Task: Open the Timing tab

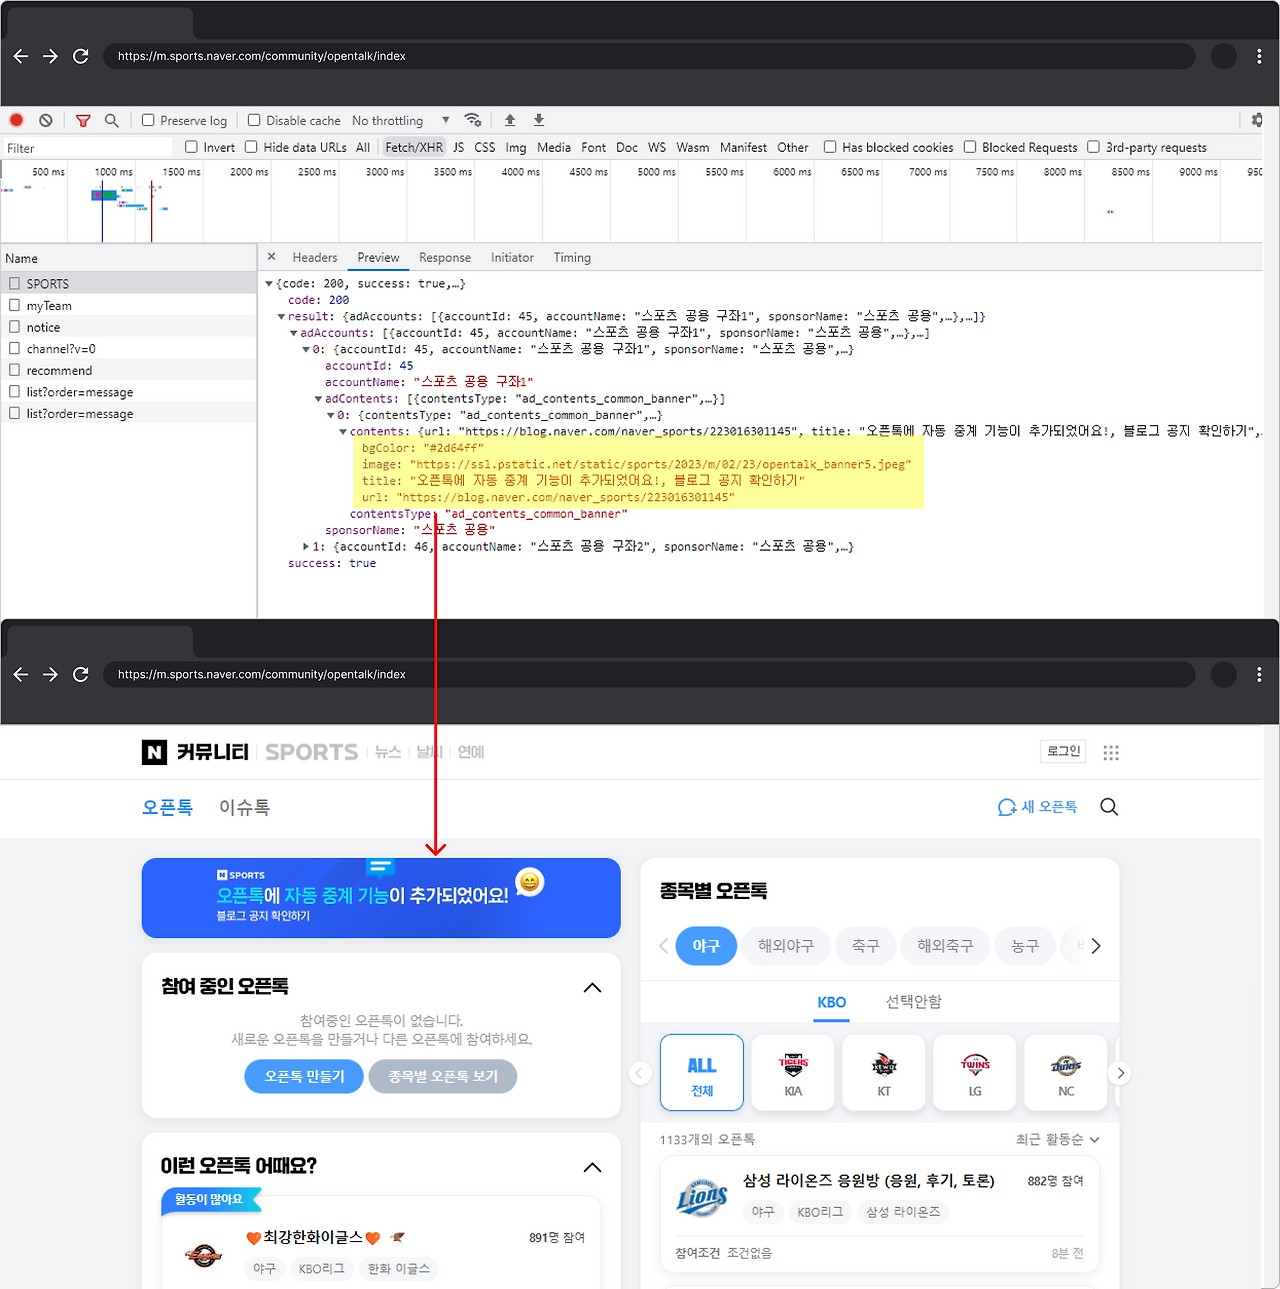Action: (572, 258)
